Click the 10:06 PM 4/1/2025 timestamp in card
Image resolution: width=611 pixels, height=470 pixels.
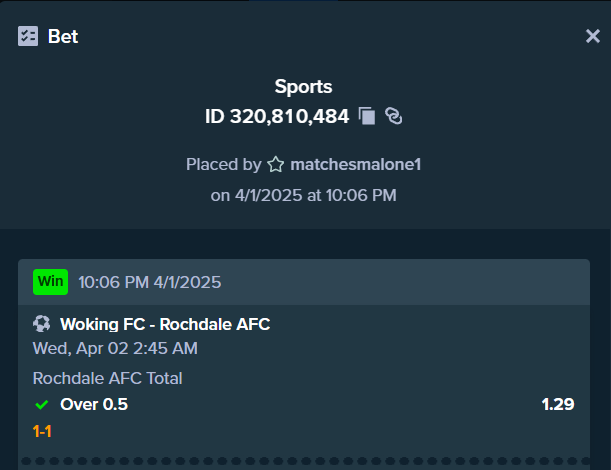150,282
